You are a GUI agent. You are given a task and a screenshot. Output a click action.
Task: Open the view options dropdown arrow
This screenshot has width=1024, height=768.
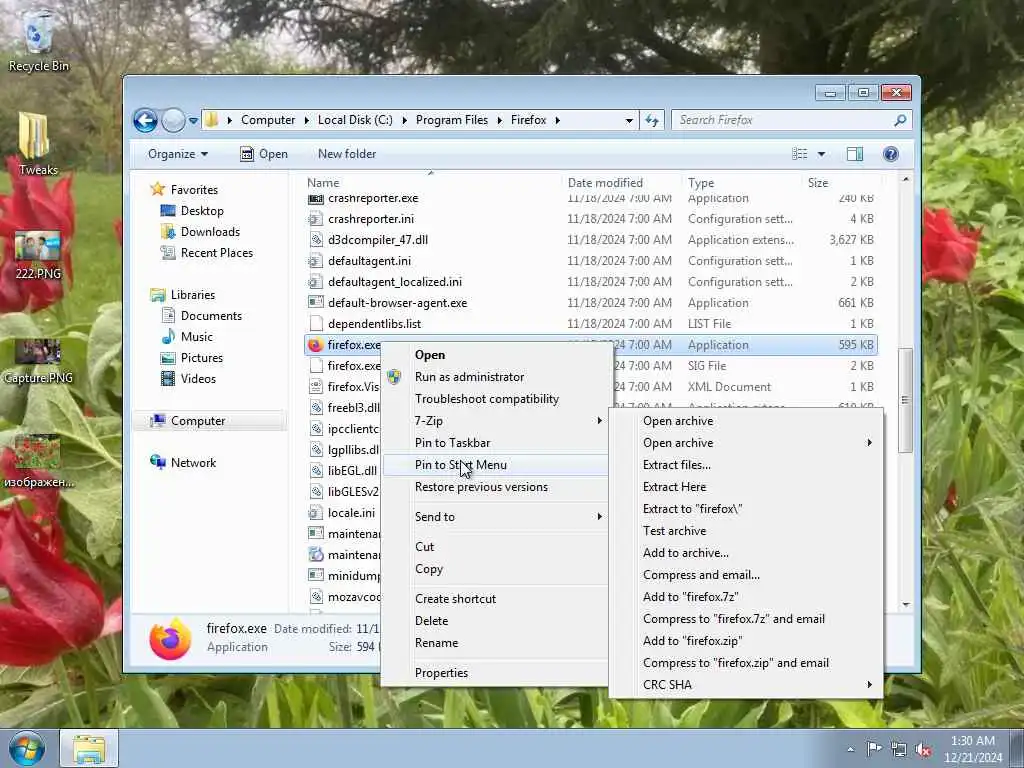[x=821, y=155]
